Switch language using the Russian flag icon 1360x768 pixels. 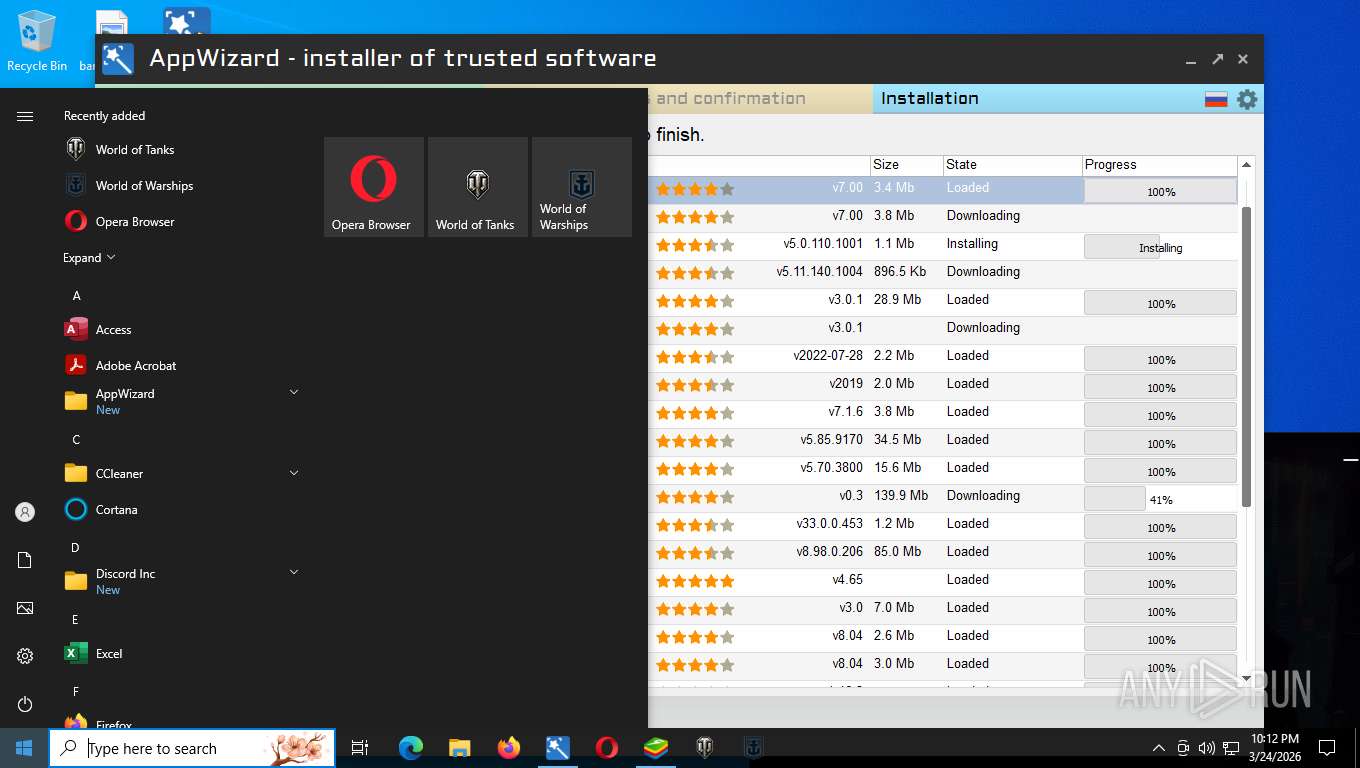pyautogui.click(x=1216, y=99)
